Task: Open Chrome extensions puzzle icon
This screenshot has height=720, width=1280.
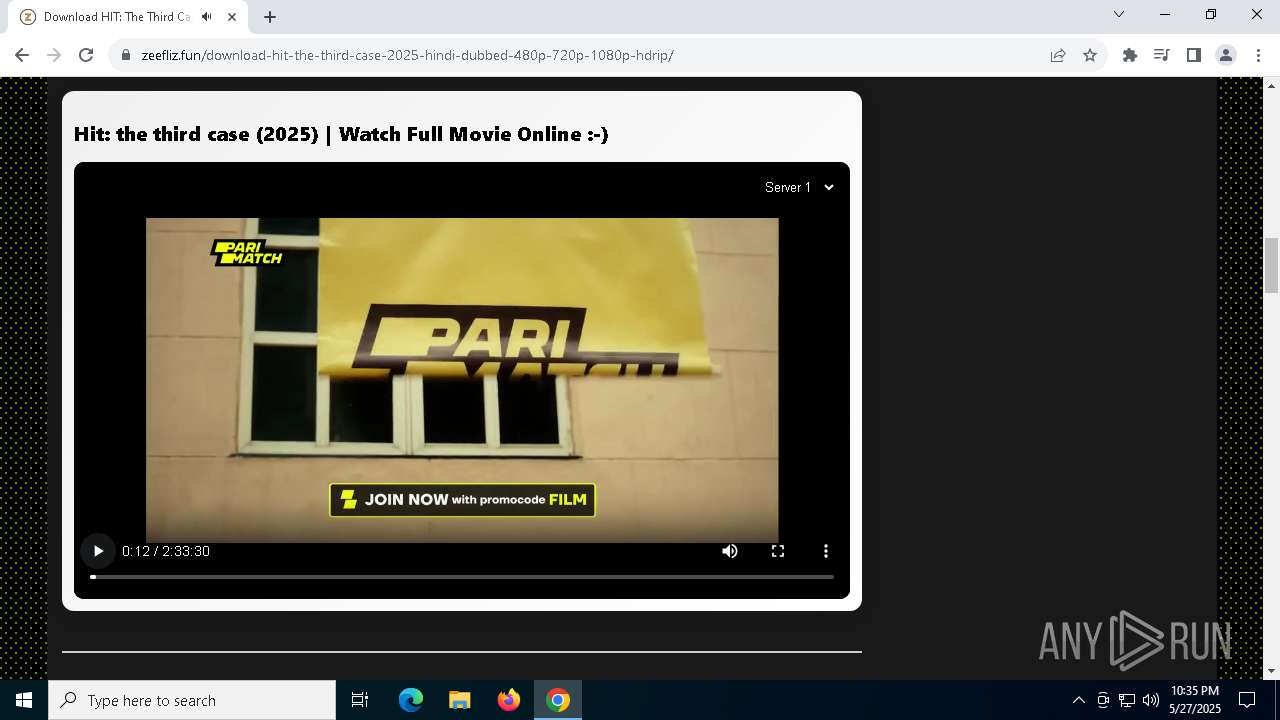Action: pos(1130,55)
